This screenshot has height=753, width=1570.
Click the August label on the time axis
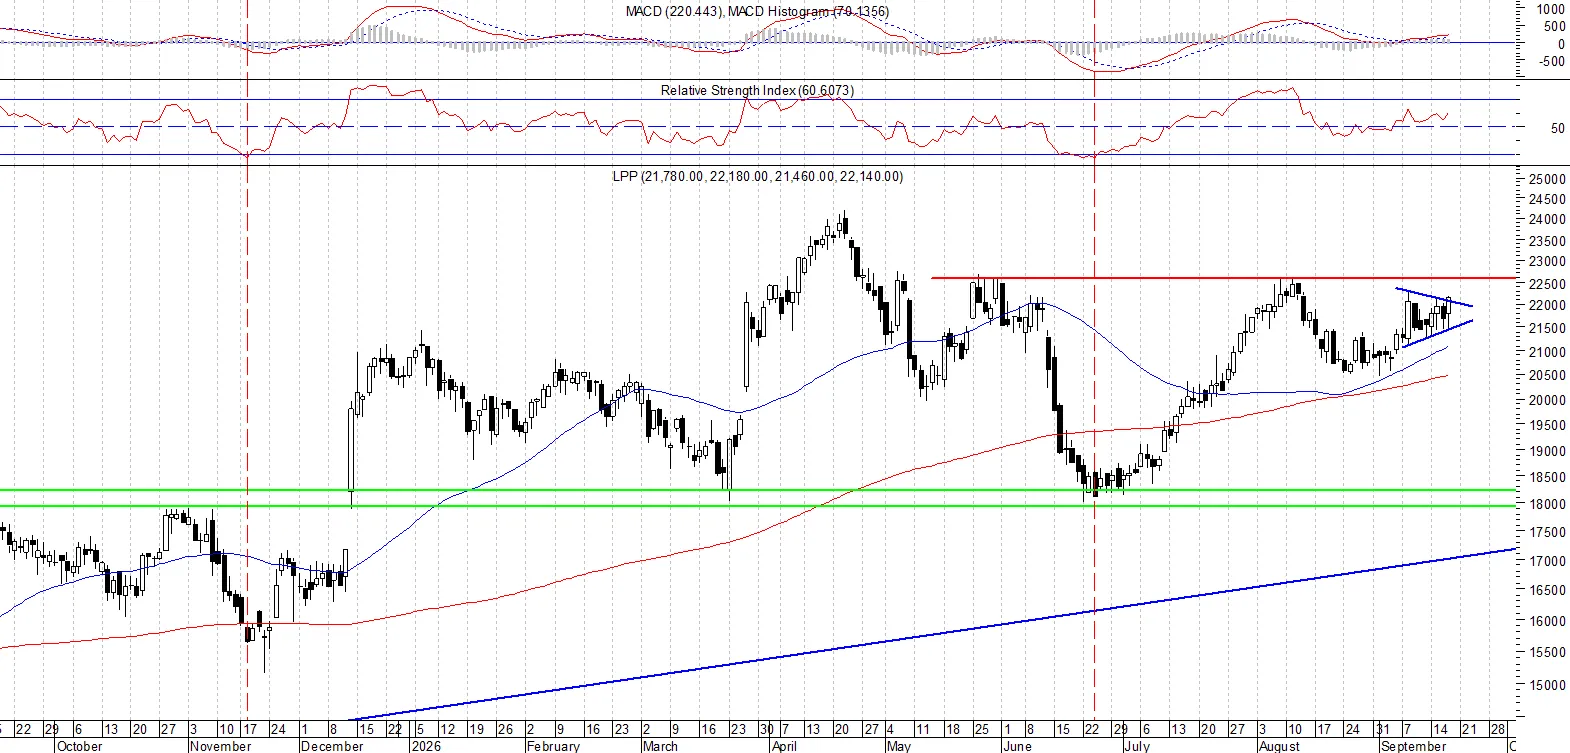[1279, 746]
